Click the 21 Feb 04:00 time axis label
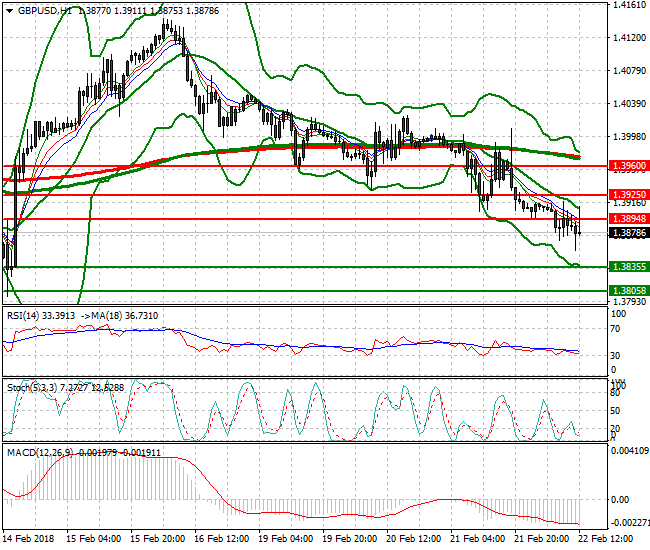Viewport: 650px width, 550px height. [x=478, y=539]
